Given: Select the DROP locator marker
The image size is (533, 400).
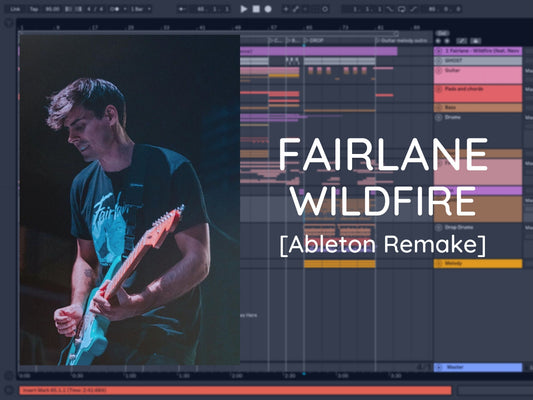Looking at the screenshot, I should [314, 40].
